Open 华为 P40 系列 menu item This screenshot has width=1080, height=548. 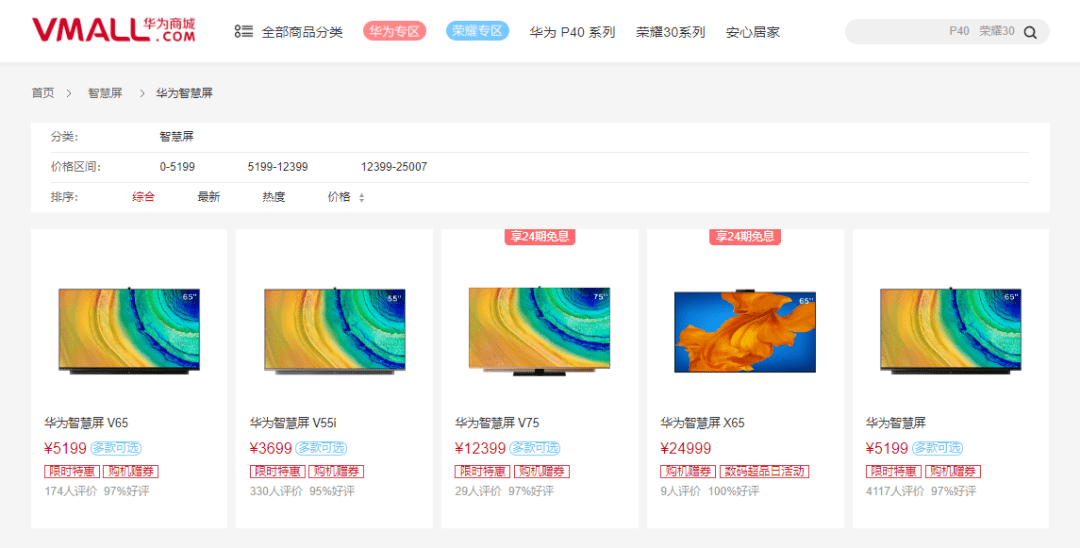tap(572, 32)
